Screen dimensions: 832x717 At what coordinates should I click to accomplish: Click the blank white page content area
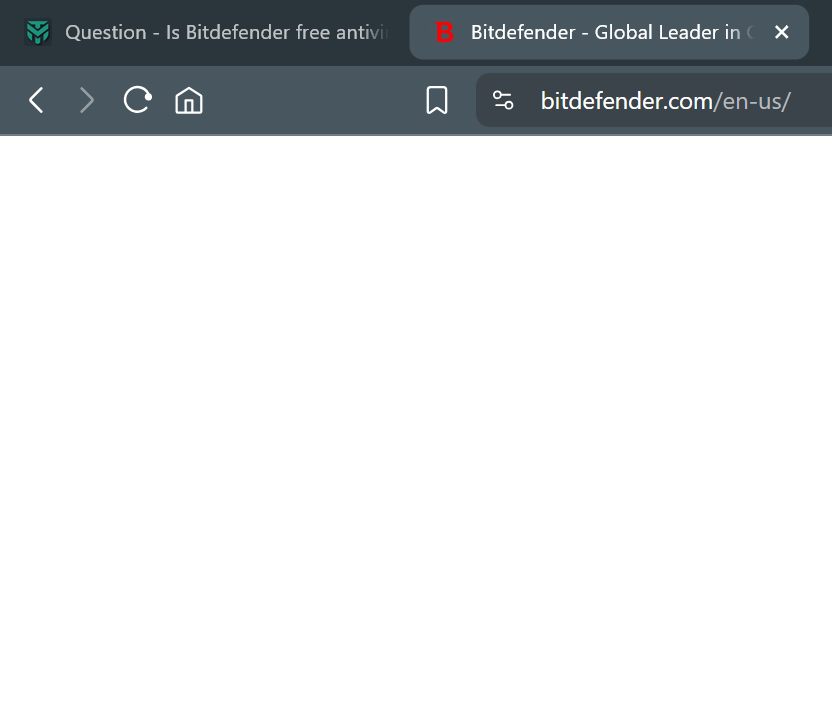[416, 426]
